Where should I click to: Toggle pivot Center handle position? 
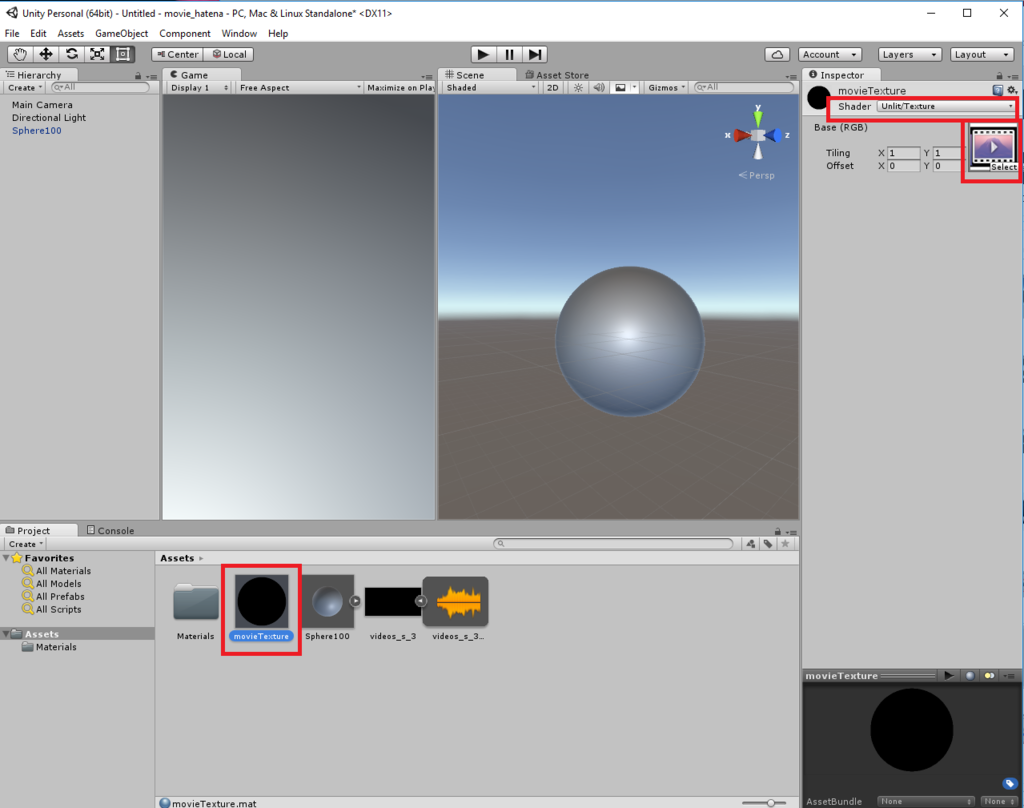178,54
